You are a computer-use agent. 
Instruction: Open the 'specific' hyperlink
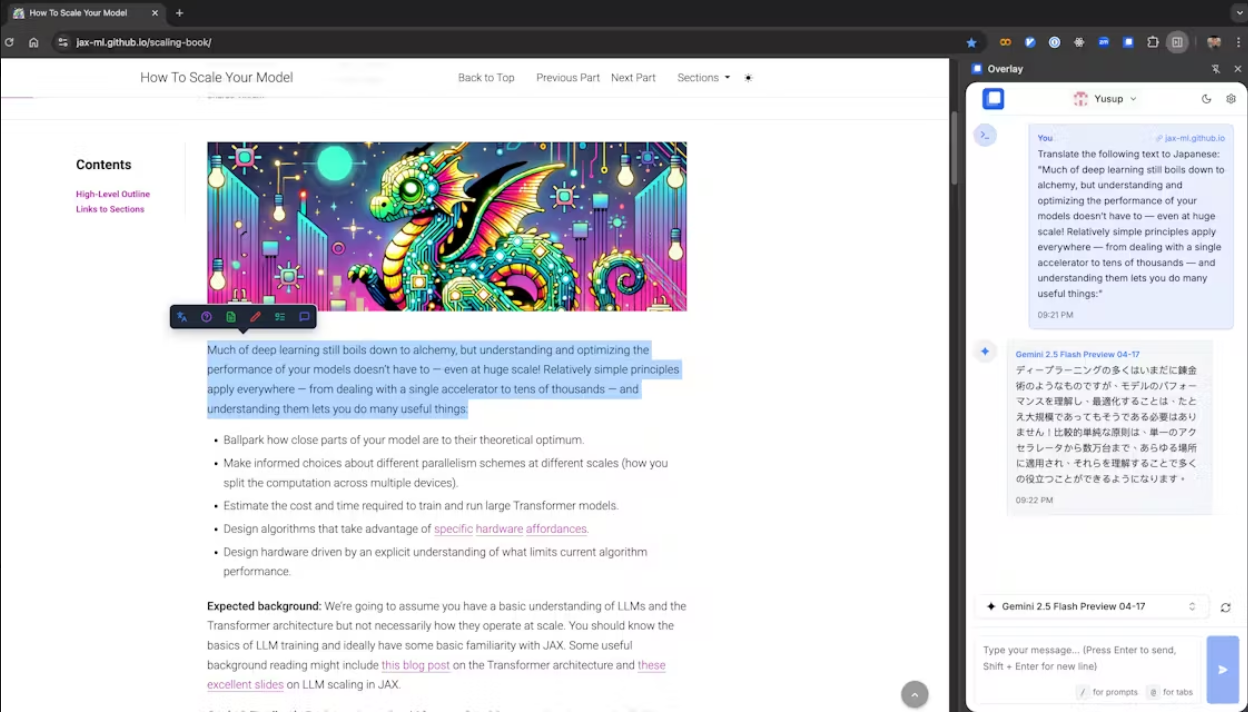[x=453, y=529]
